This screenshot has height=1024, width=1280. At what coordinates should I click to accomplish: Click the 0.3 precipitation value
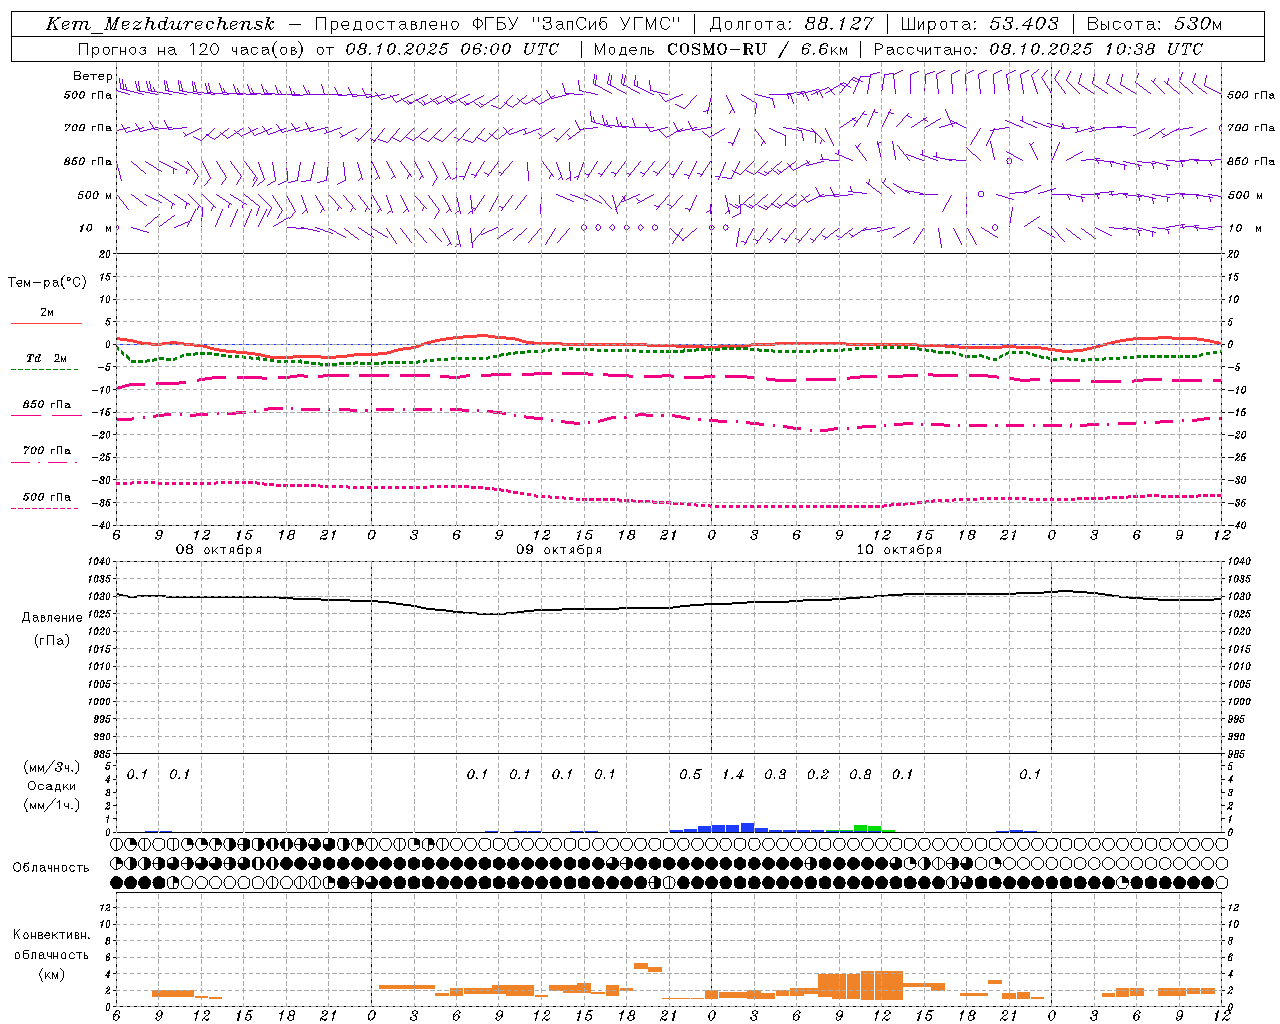click(x=775, y=775)
